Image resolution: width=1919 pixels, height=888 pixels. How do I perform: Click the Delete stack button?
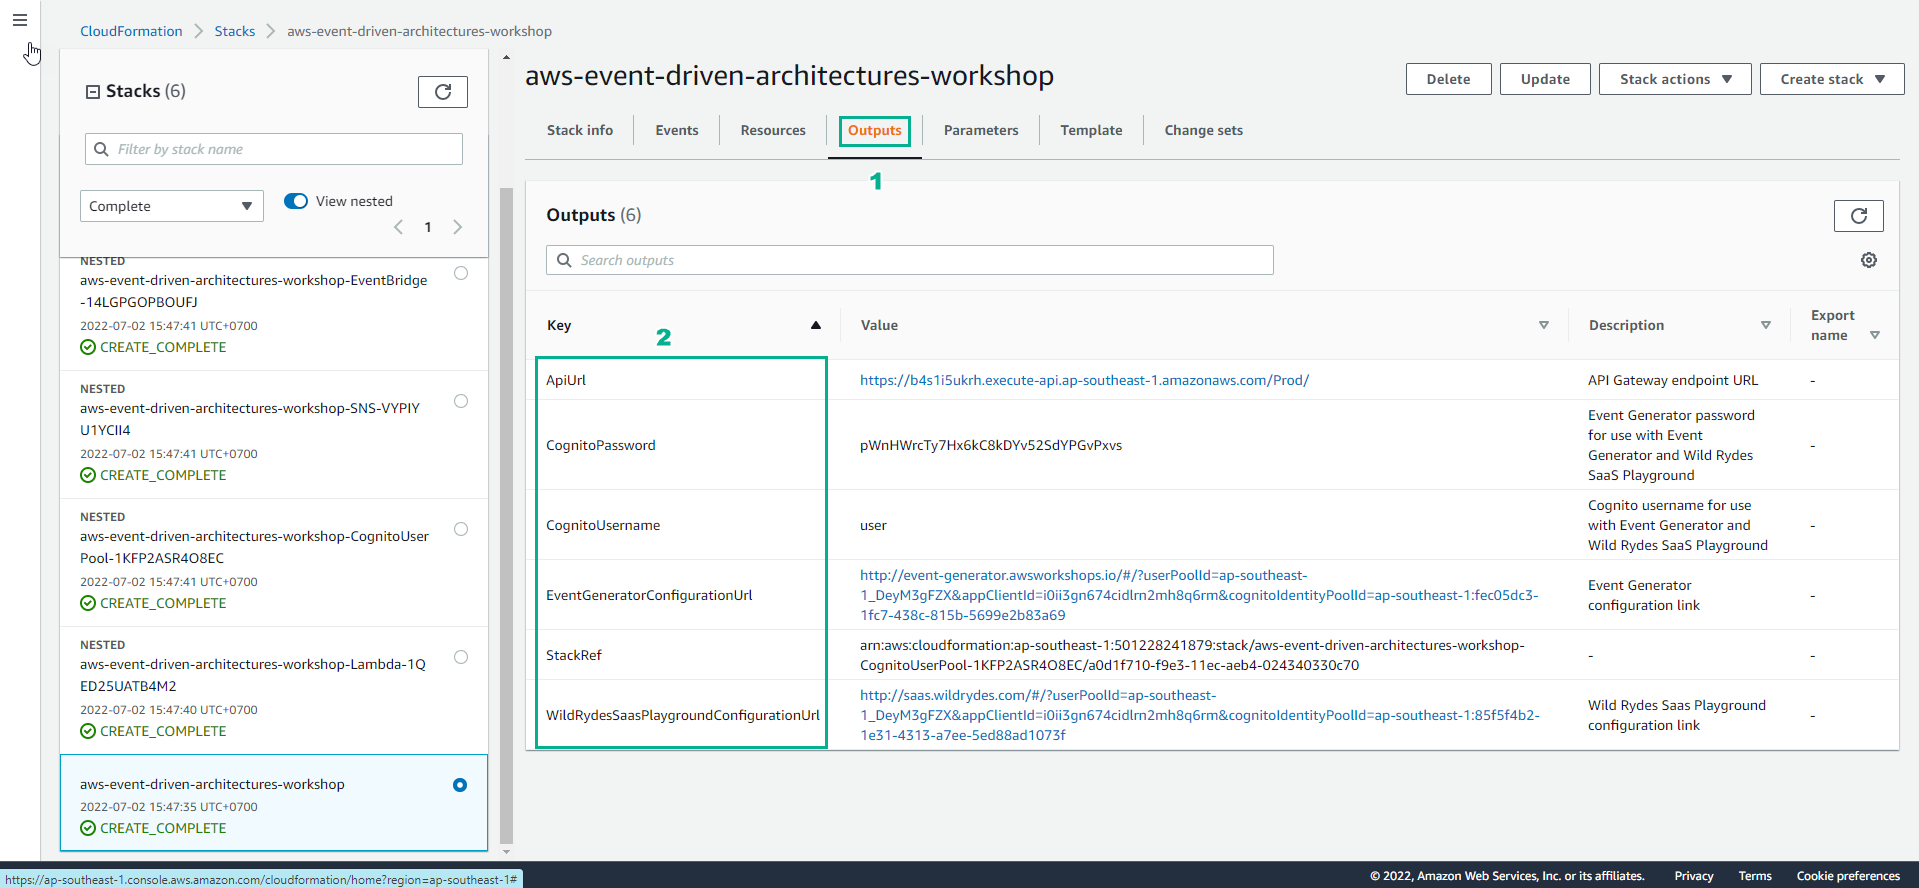tap(1448, 79)
